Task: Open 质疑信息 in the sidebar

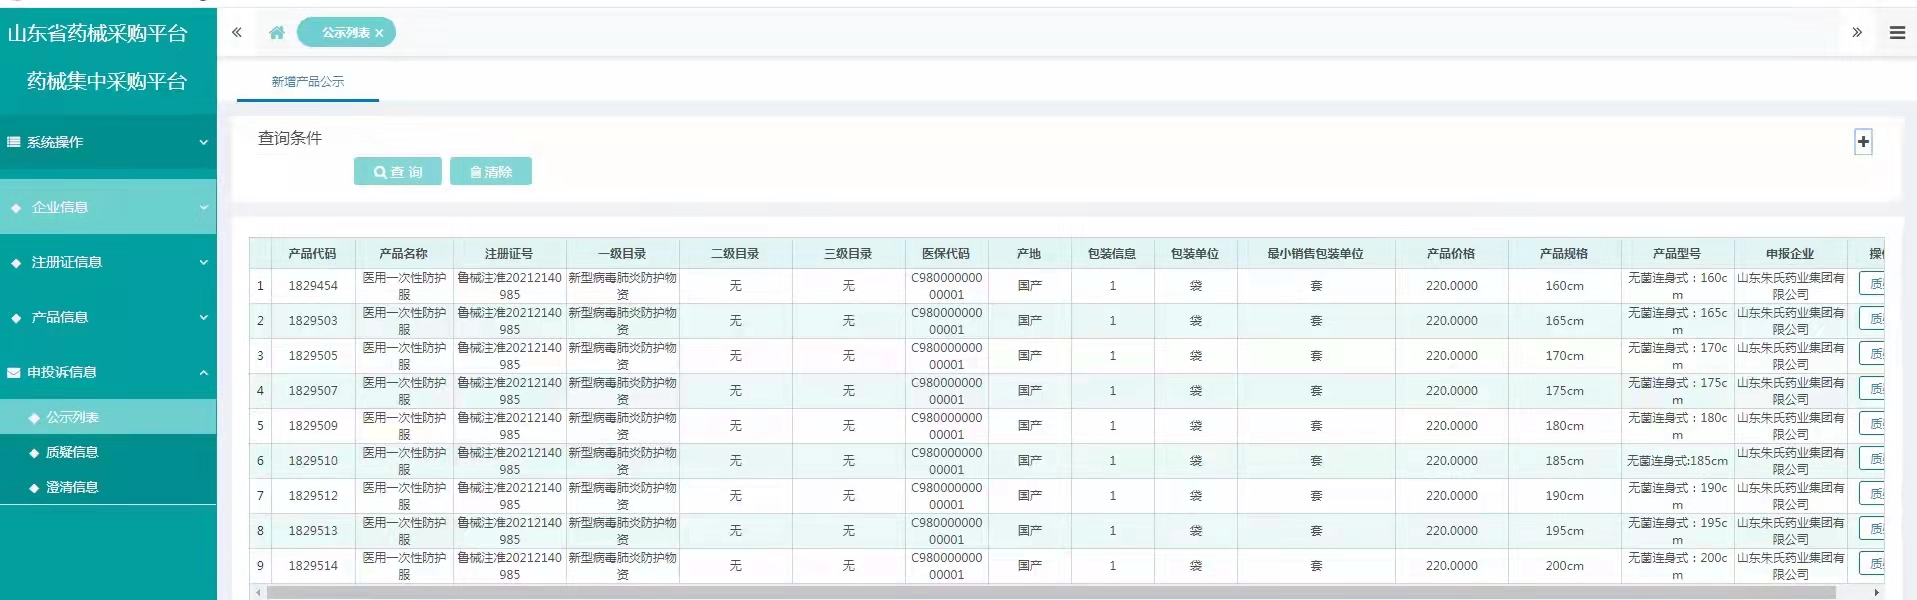Action: tap(72, 452)
